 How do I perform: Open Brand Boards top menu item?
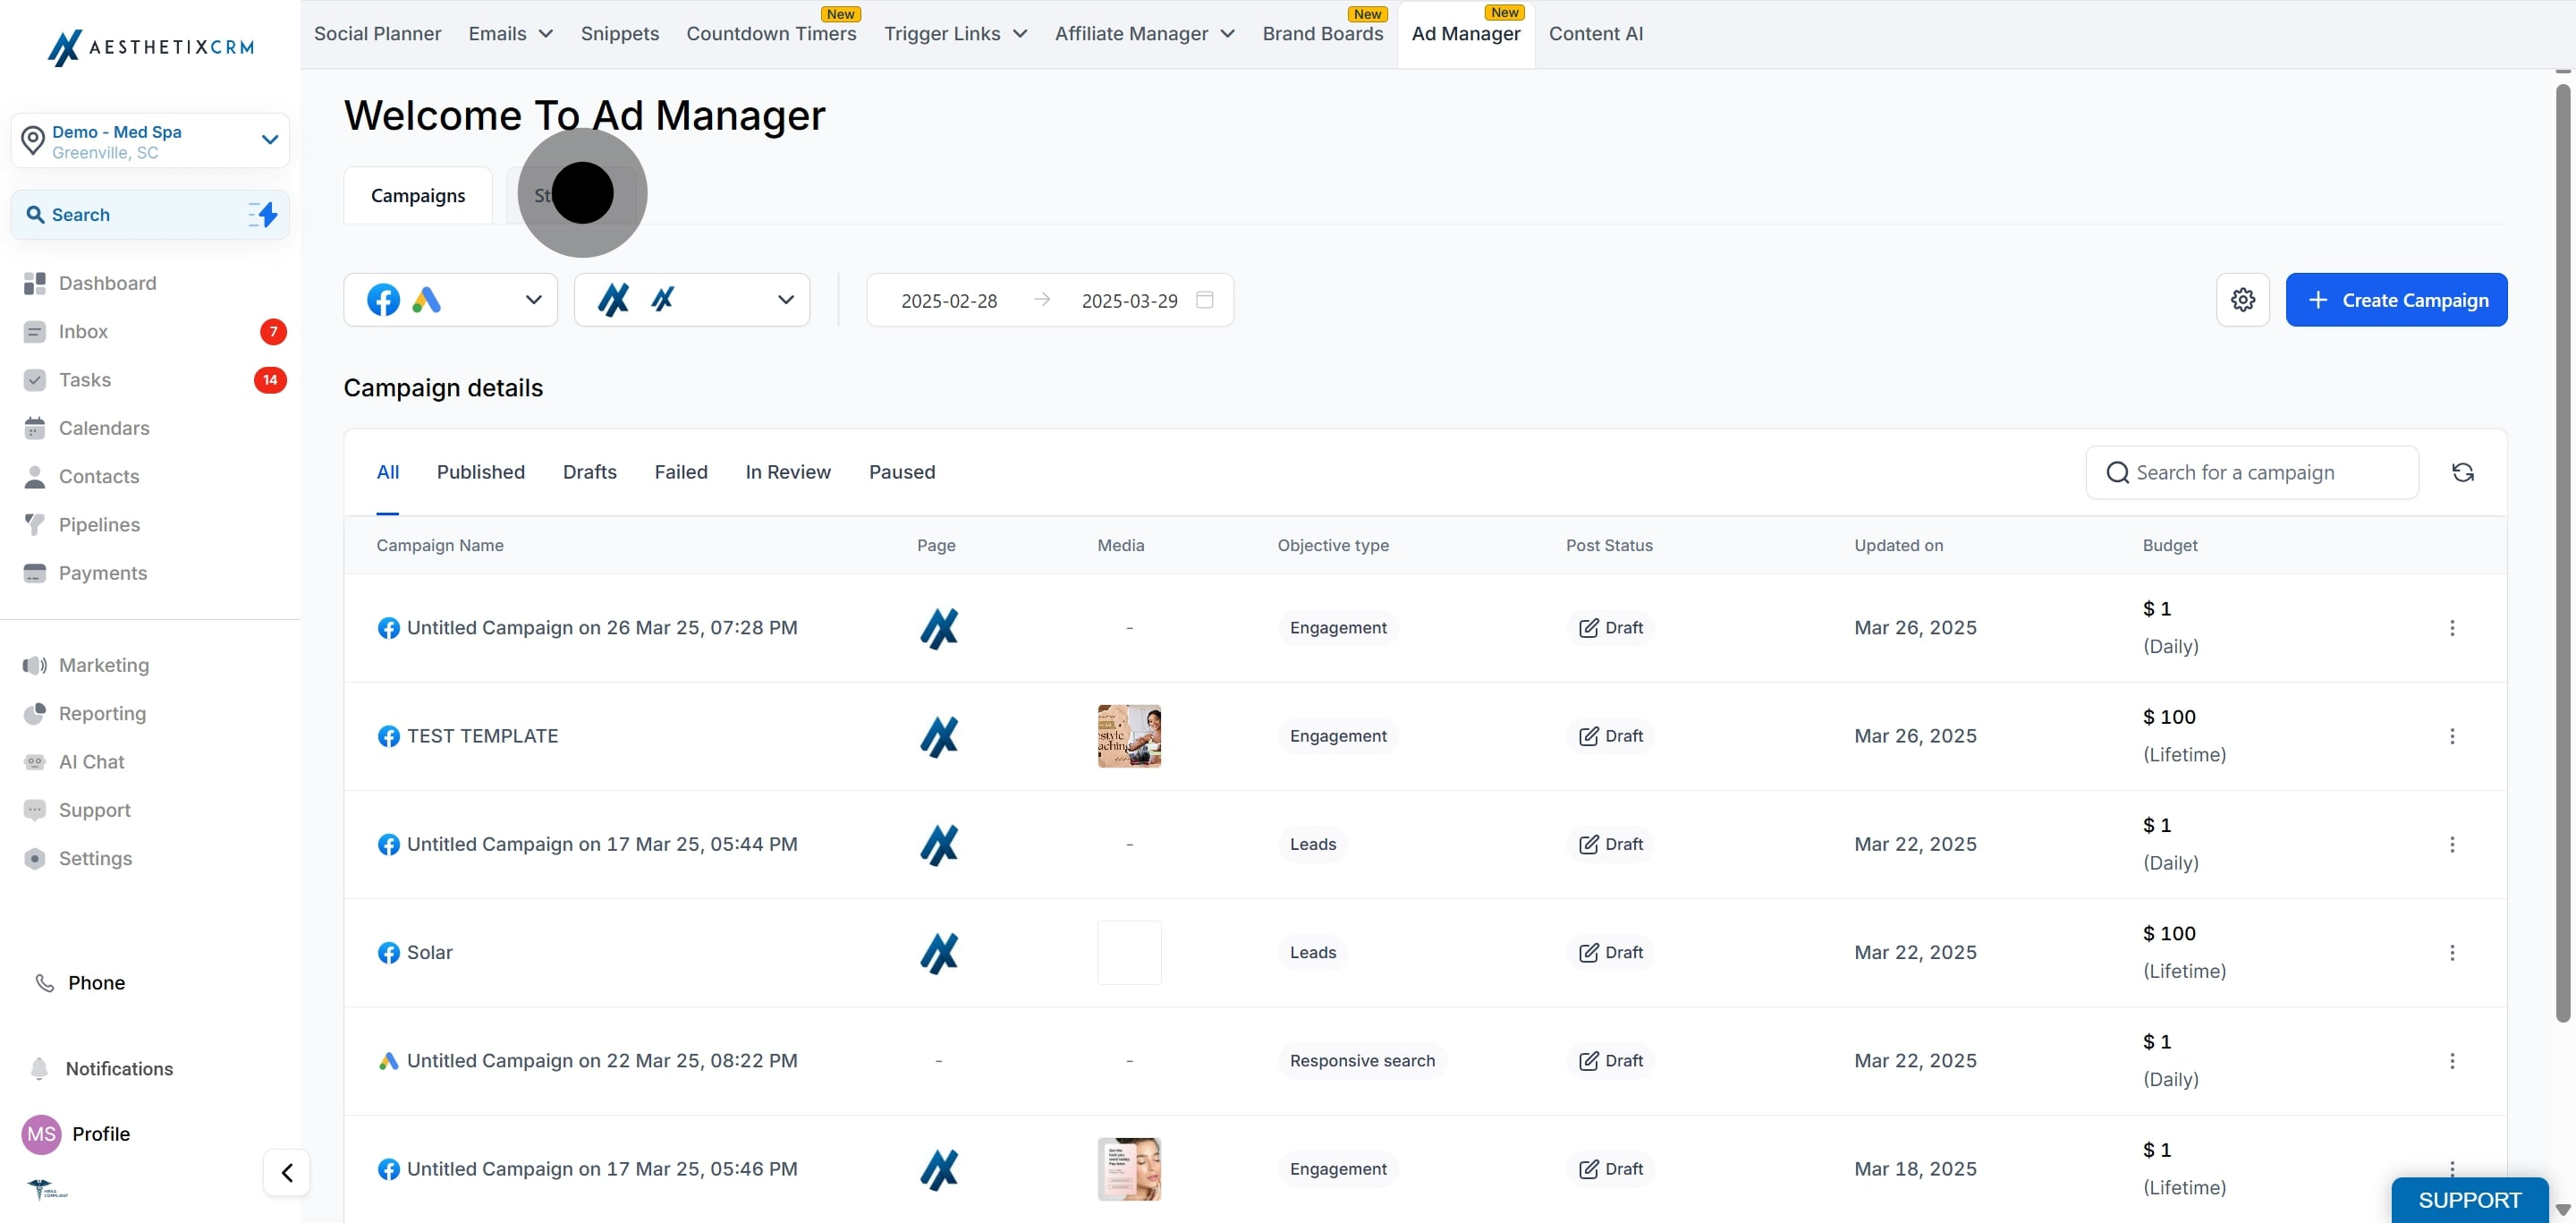tap(1322, 34)
